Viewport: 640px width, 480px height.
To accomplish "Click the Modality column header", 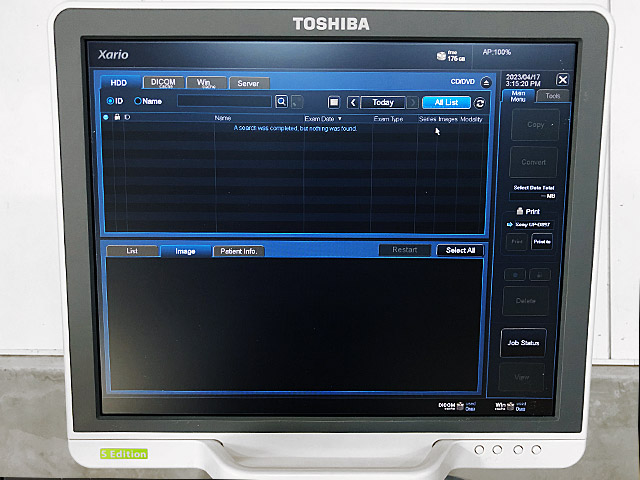I will click(471, 119).
